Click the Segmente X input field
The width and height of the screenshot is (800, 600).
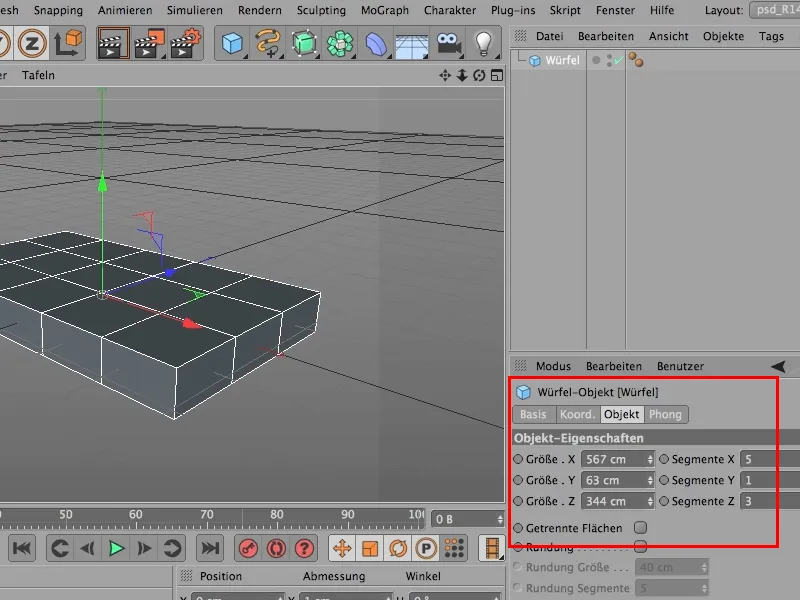(x=770, y=459)
